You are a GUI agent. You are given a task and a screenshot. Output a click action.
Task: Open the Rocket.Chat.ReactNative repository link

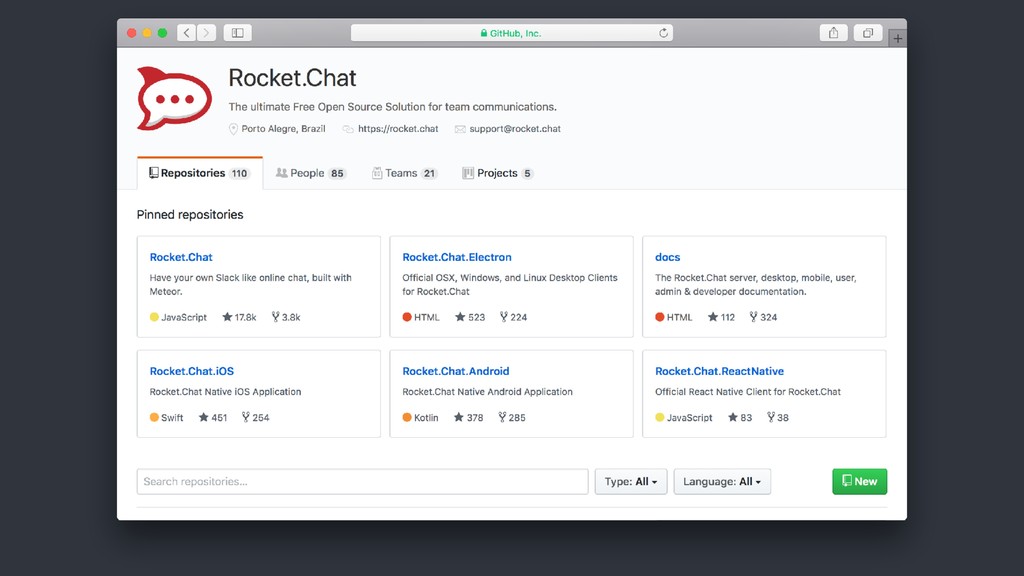720,371
